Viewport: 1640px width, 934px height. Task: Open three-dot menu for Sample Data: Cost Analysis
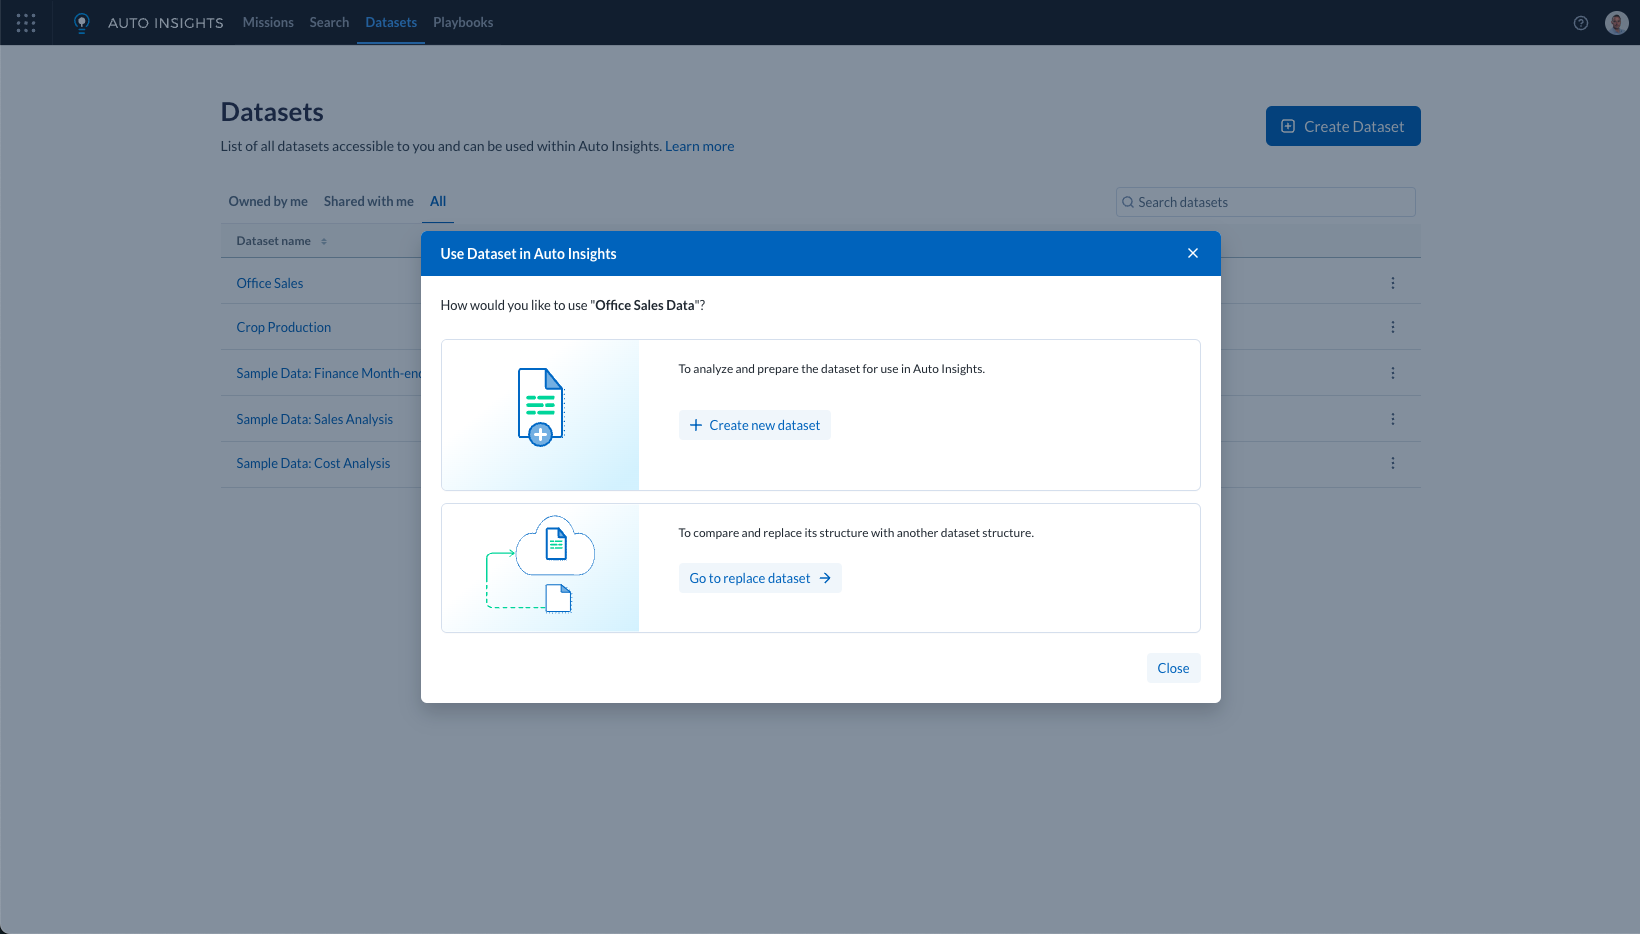(1392, 463)
